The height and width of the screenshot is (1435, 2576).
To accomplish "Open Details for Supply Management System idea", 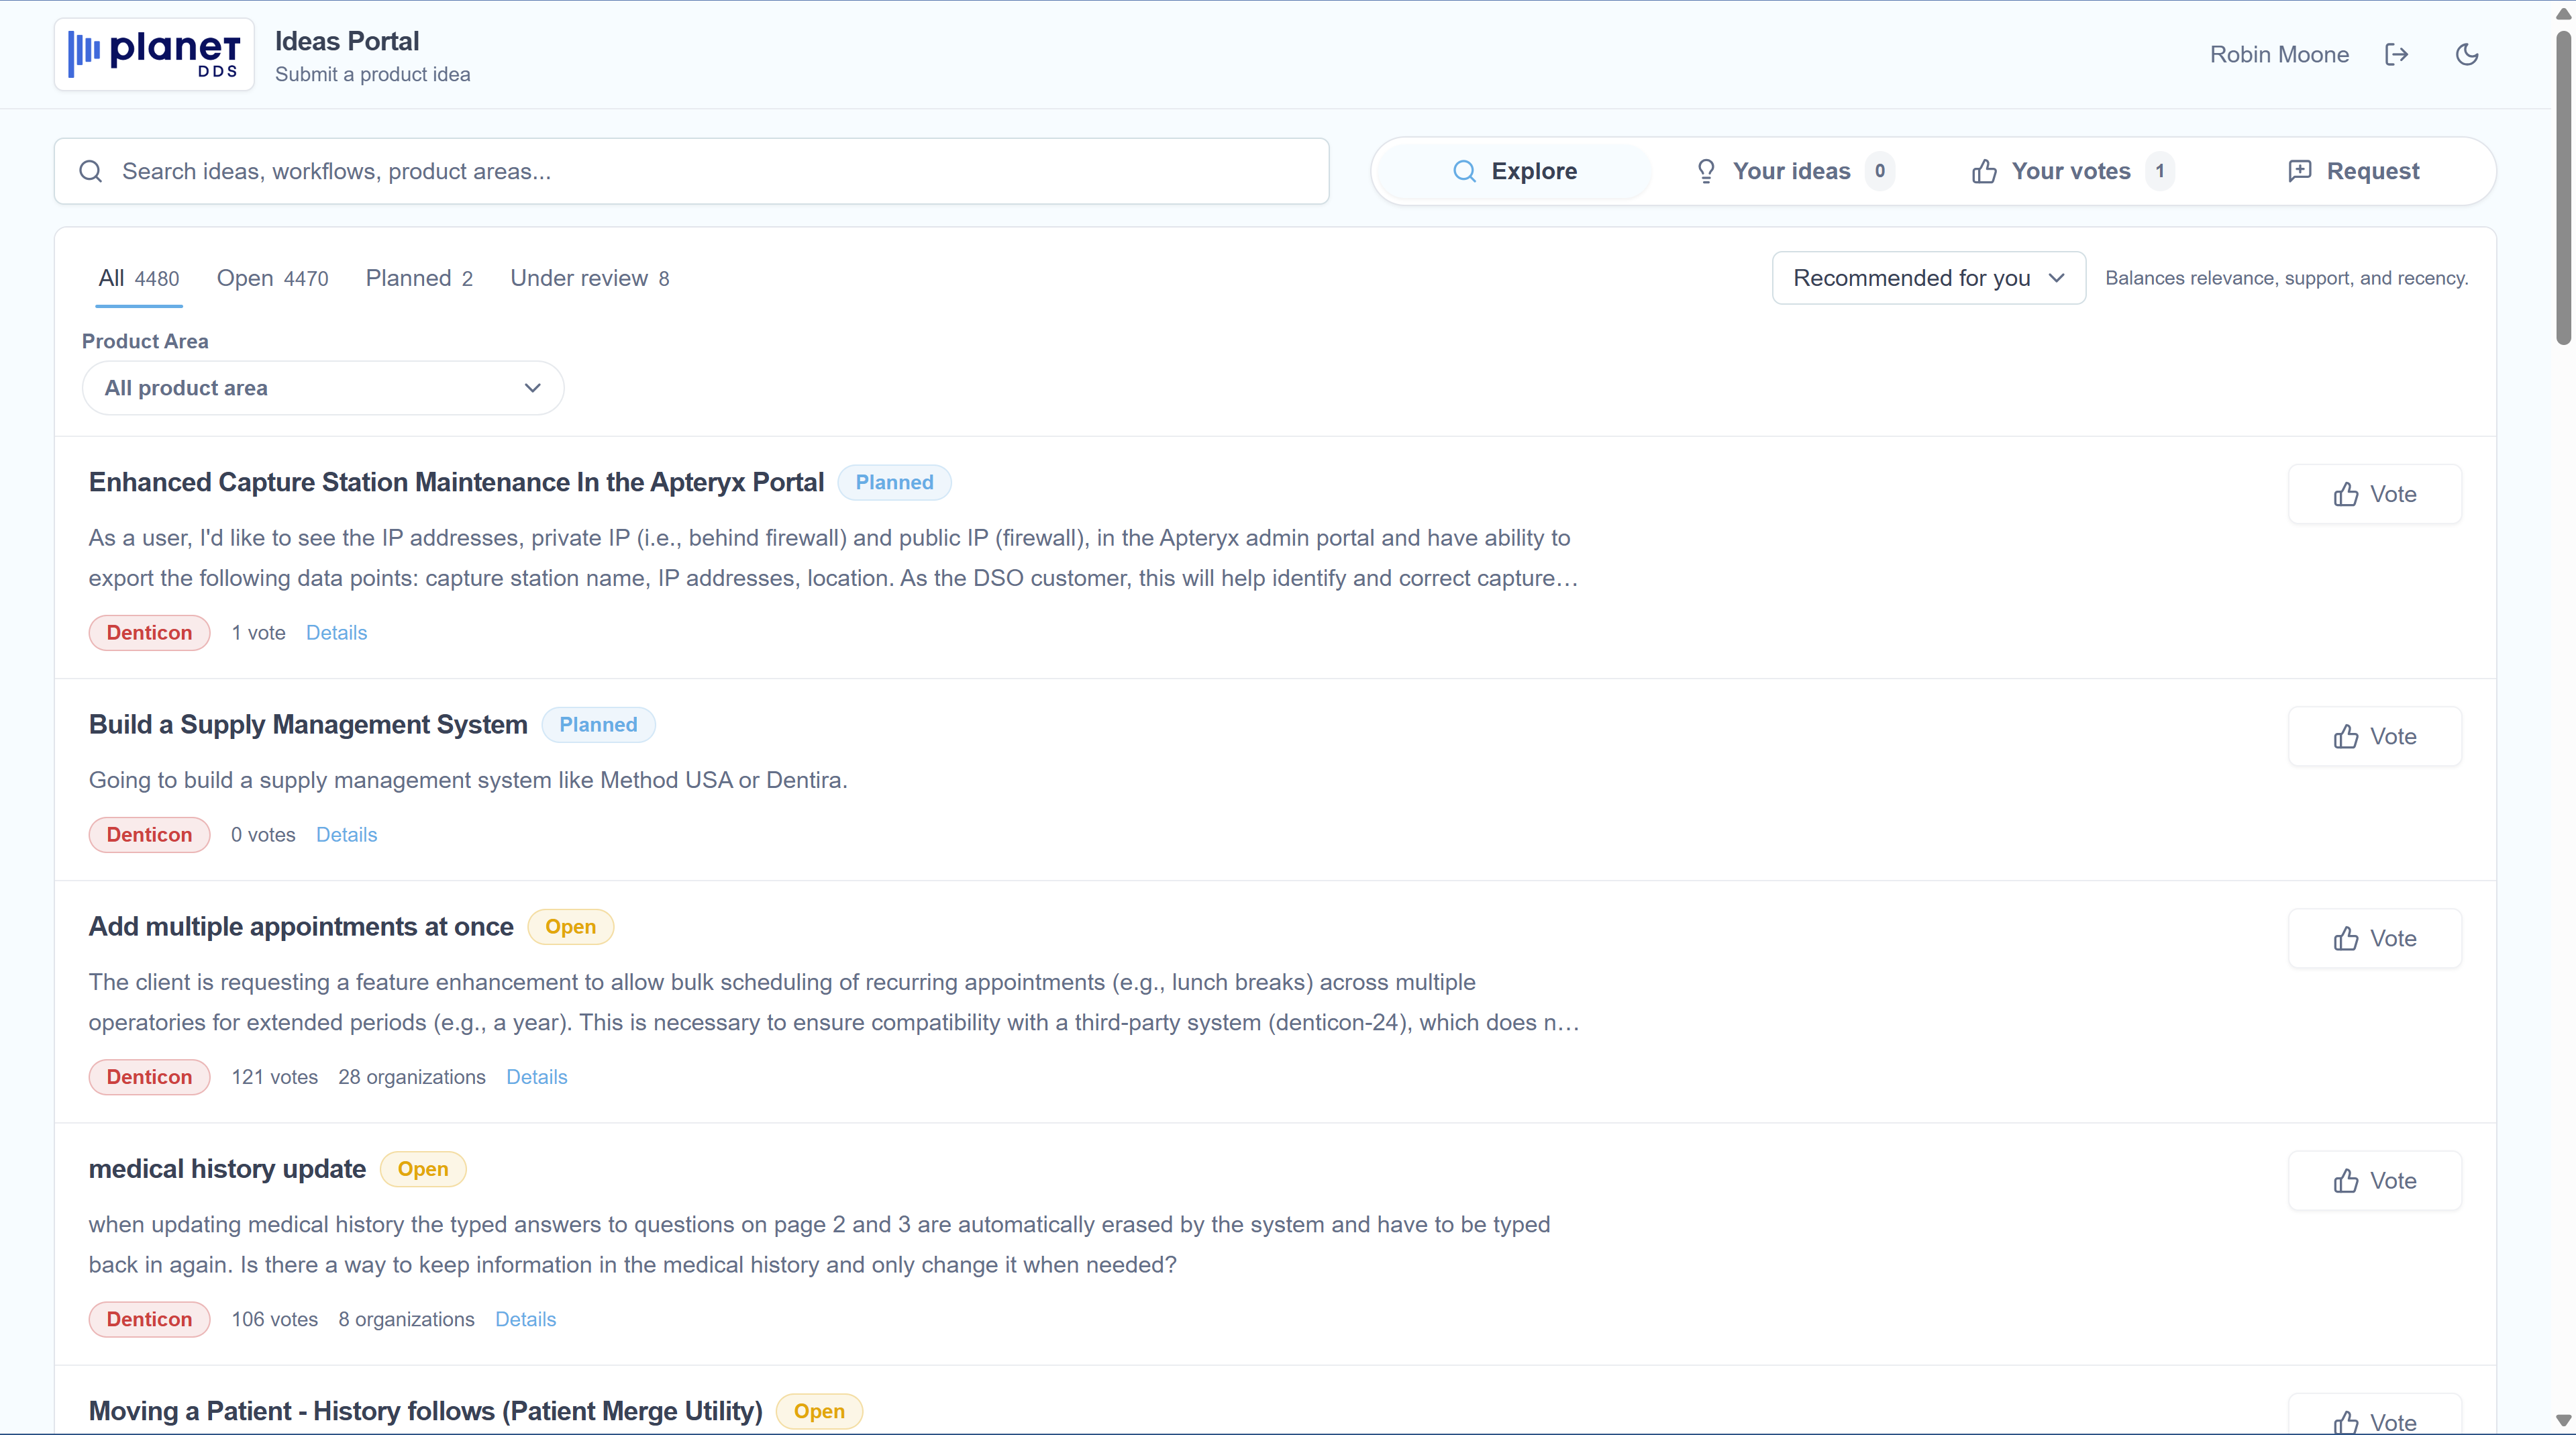I will point(346,835).
